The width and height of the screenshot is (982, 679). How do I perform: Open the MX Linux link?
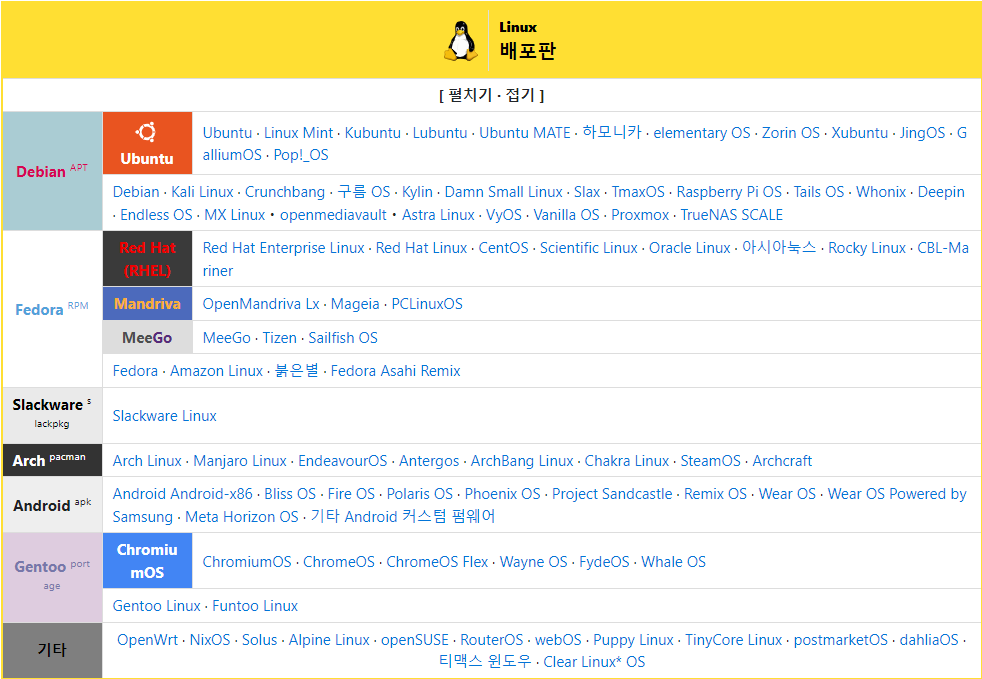[235, 215]
